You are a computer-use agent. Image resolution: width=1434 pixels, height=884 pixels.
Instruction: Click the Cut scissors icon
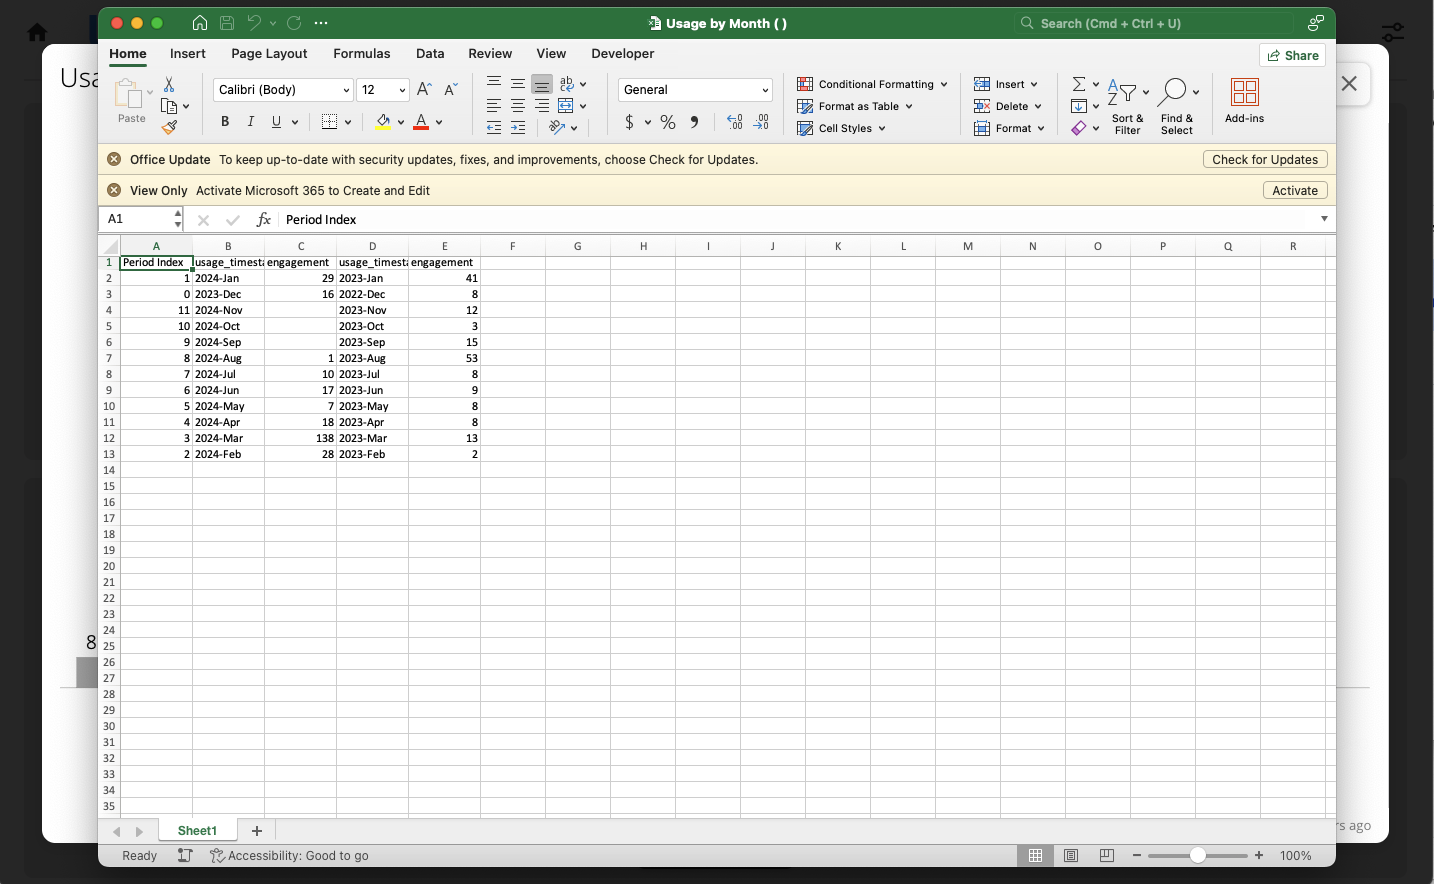(169, 85)
